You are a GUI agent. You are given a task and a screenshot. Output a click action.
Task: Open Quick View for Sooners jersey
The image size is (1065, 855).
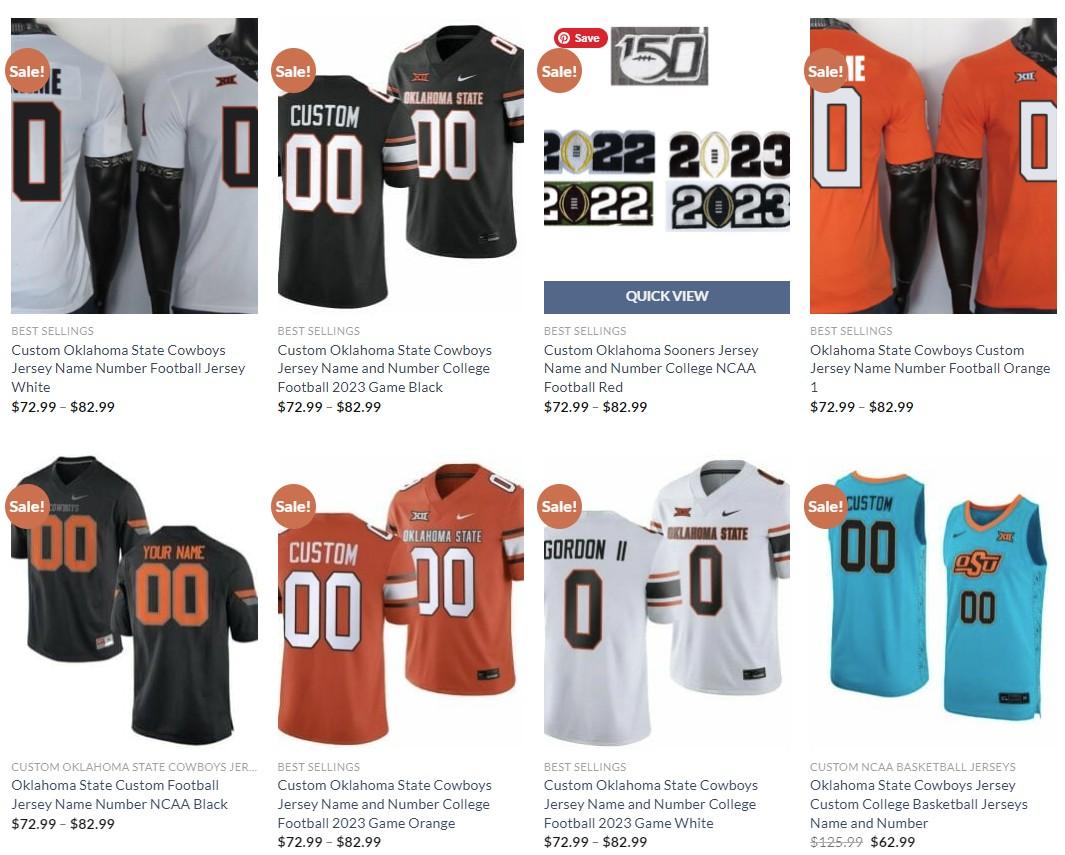[666, 297]
